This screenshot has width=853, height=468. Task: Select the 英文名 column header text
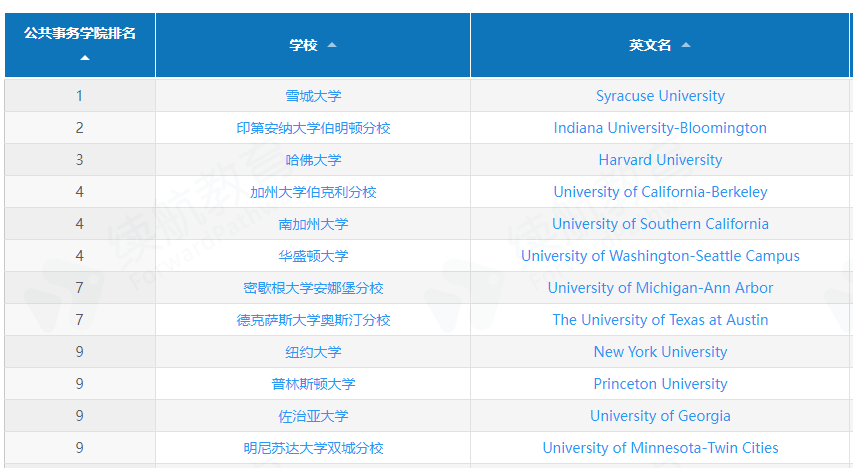pyautogui.click(x=650, y=45)
